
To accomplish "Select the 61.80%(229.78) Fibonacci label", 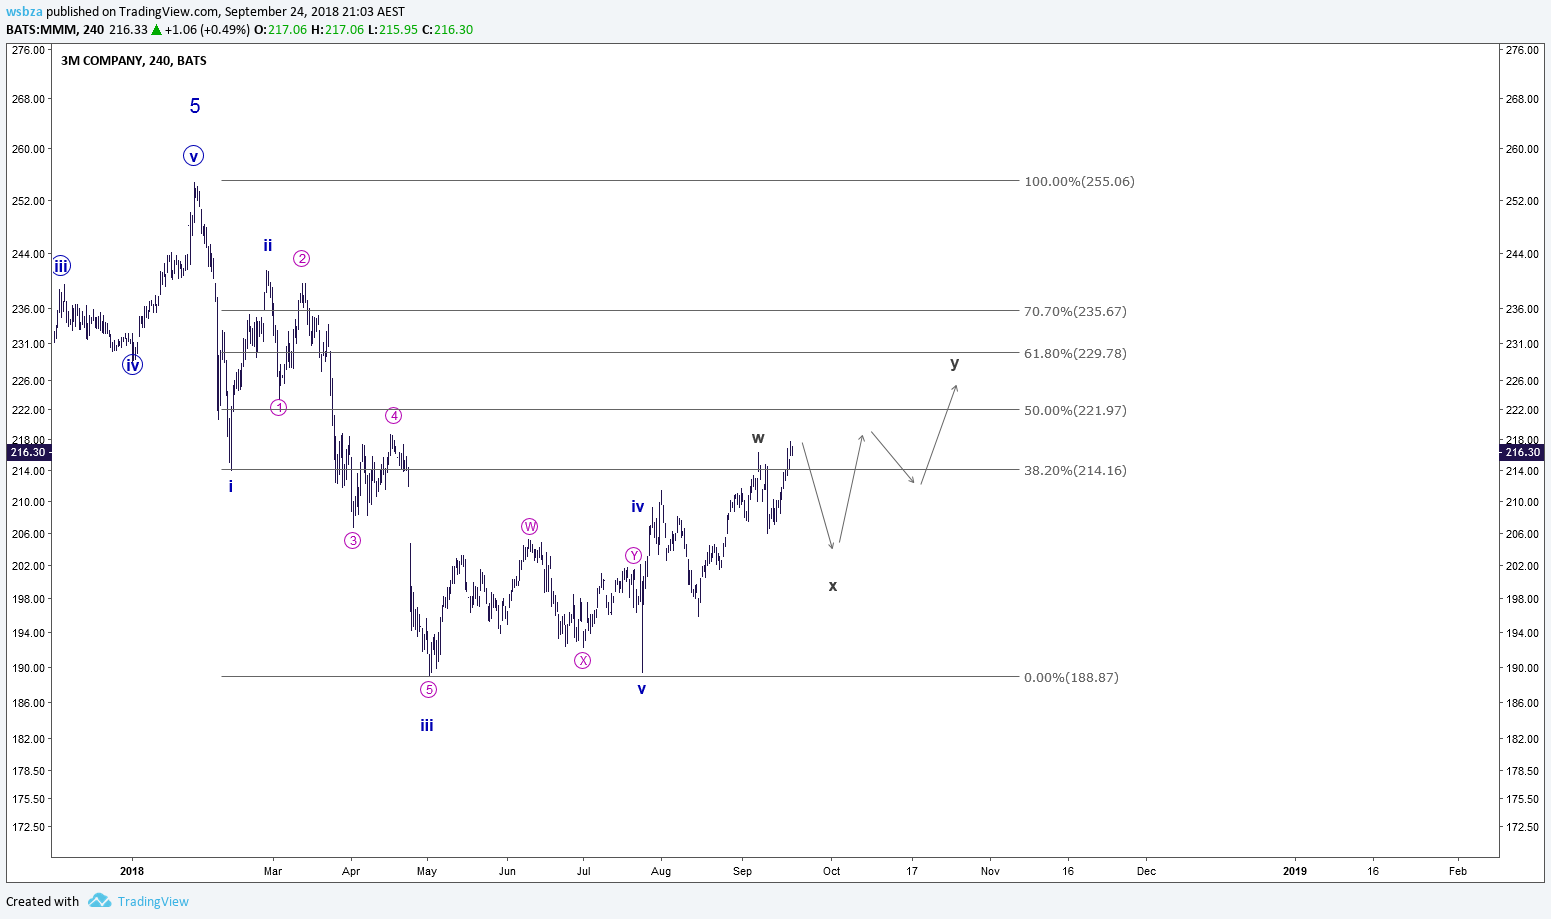I will (x=1075, y=354).
